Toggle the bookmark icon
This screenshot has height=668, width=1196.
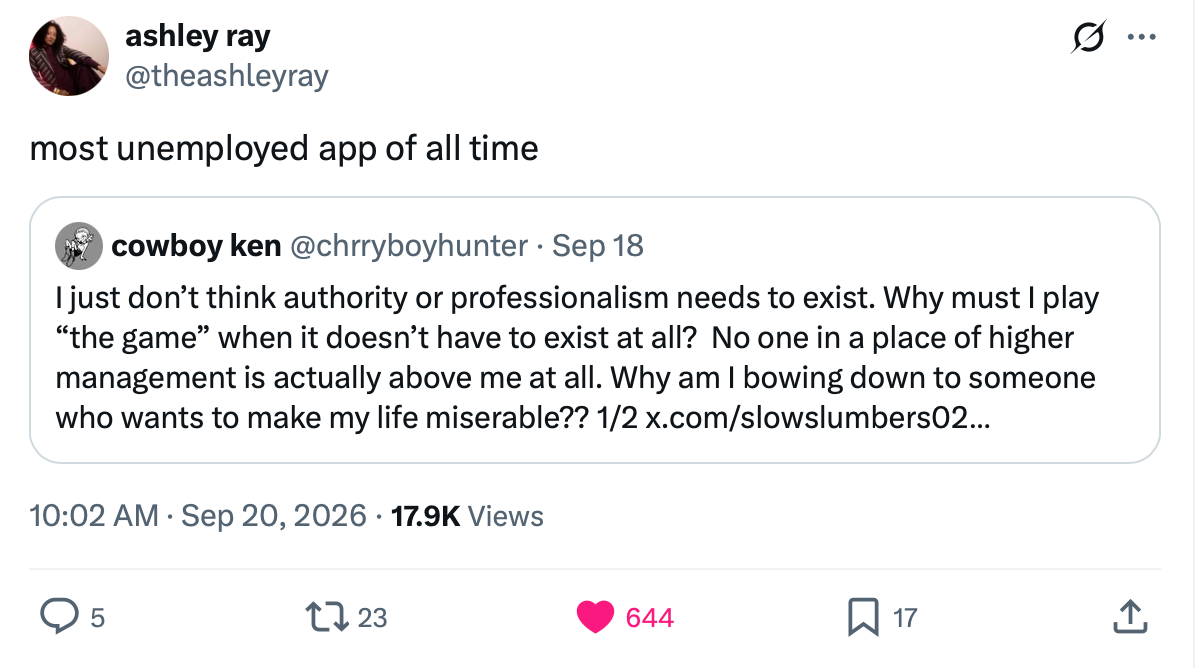click(863, 617)
